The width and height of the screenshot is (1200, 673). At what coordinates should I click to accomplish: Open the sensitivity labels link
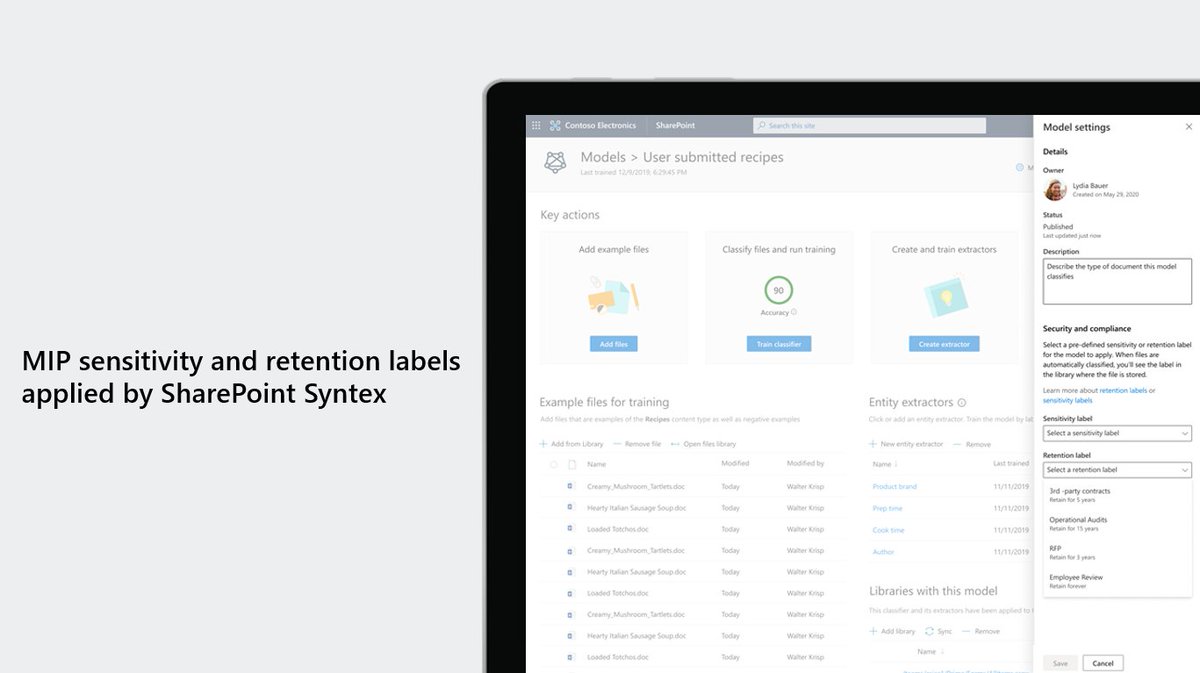1067,400
